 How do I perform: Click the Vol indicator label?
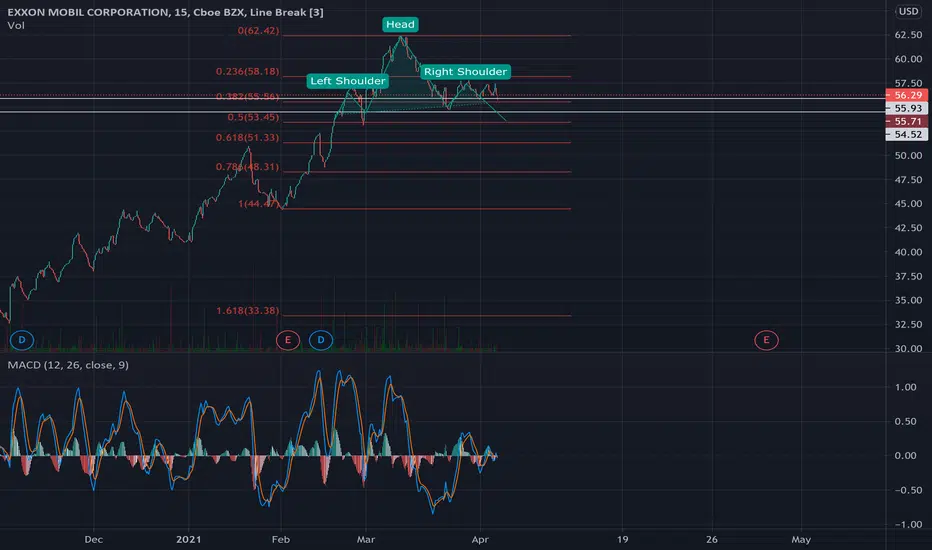point(16,26)
